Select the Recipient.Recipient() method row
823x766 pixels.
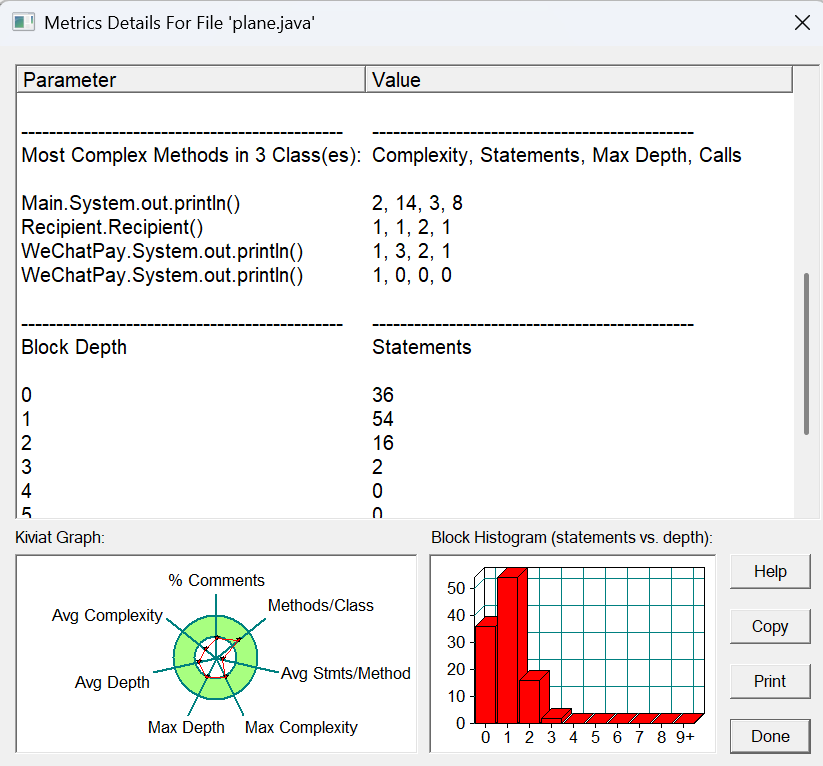pos(112,228)
